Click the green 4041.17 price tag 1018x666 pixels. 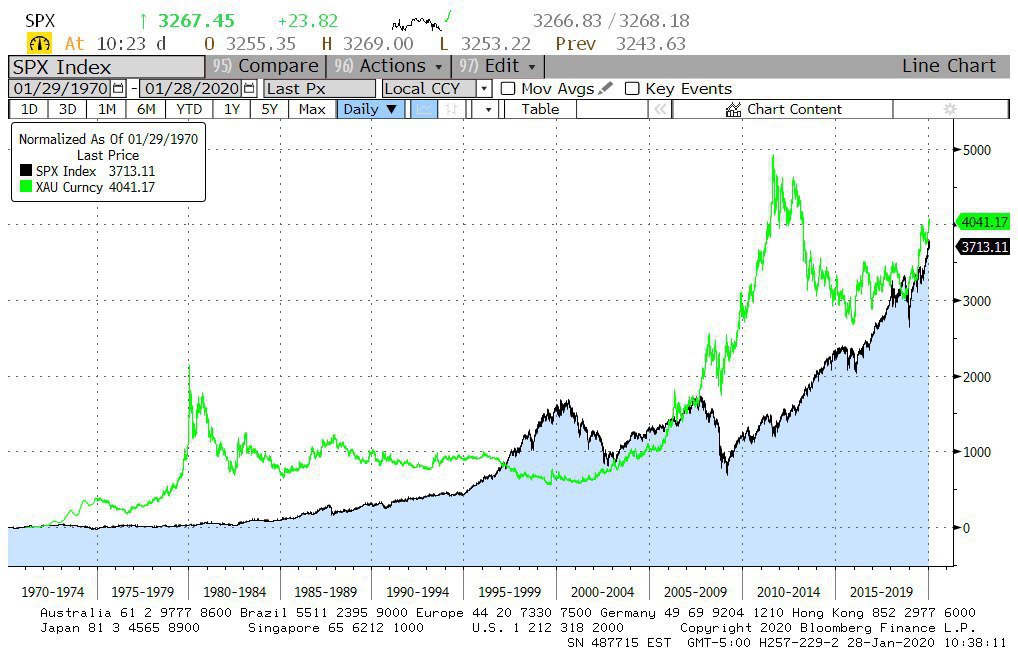coord(982,222)
